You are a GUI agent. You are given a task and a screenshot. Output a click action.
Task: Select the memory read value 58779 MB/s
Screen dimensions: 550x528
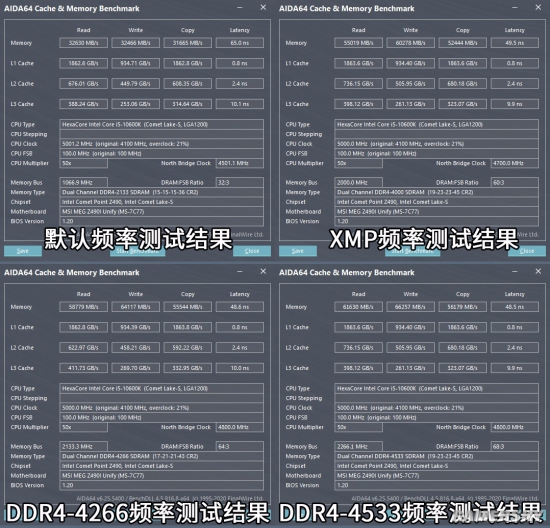[x=83, y=307]
